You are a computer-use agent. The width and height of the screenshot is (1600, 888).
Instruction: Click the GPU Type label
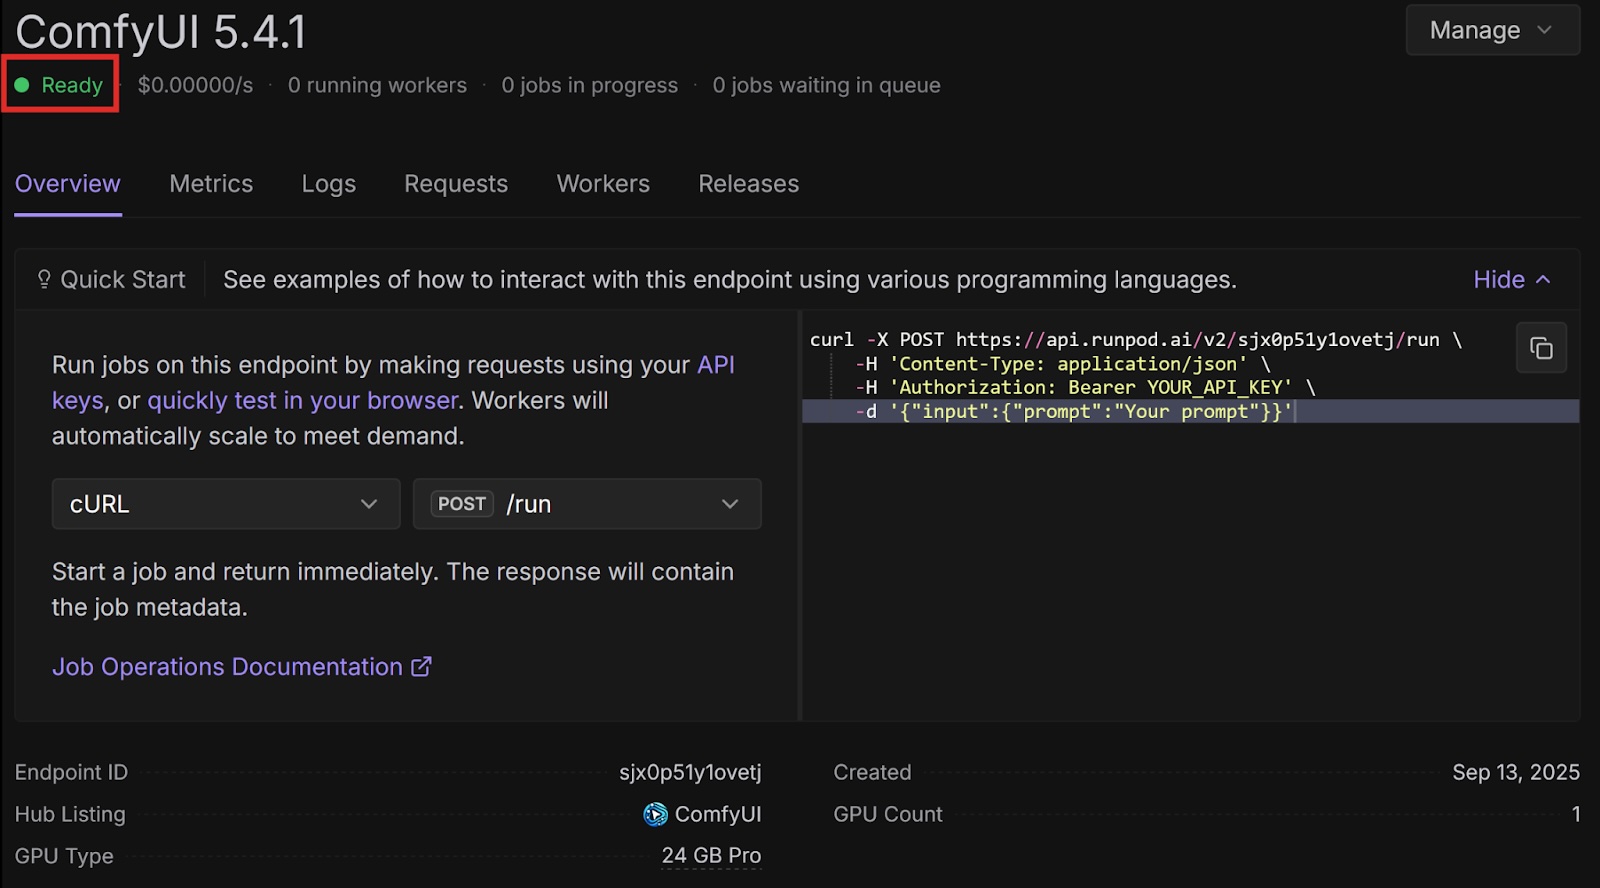coord(64,856)
